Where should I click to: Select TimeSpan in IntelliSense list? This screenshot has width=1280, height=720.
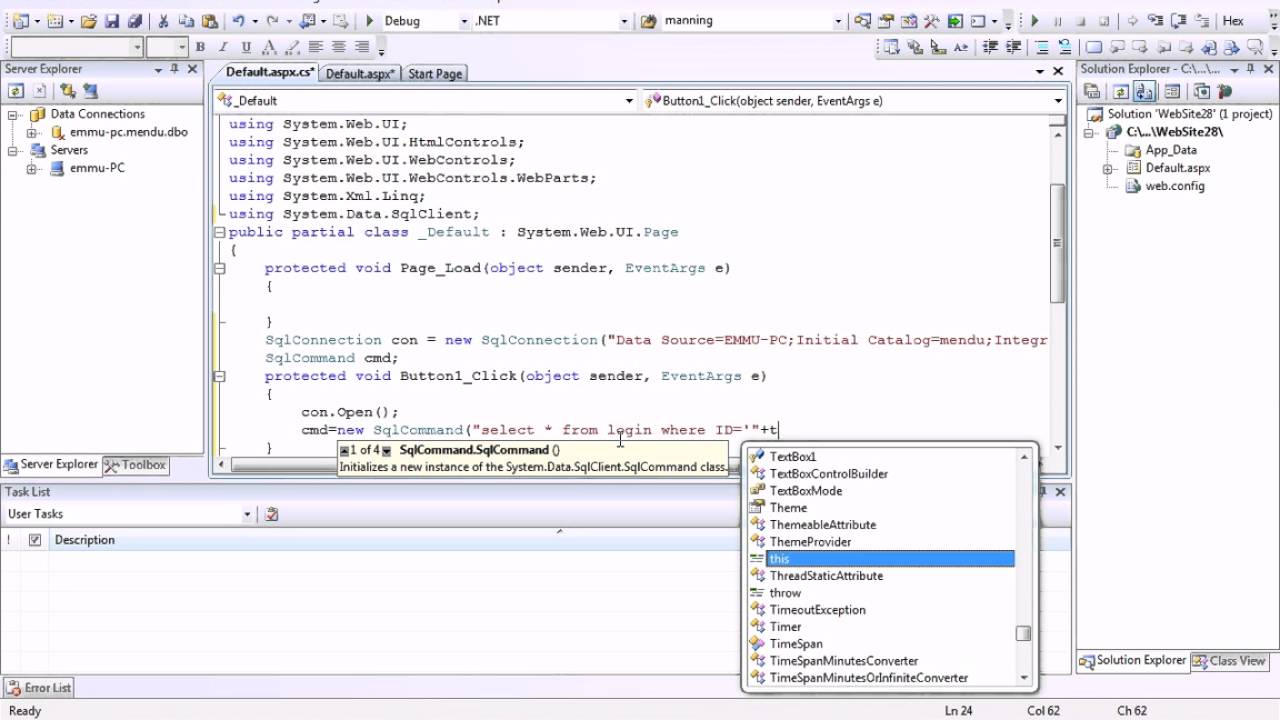click(796, 644)
